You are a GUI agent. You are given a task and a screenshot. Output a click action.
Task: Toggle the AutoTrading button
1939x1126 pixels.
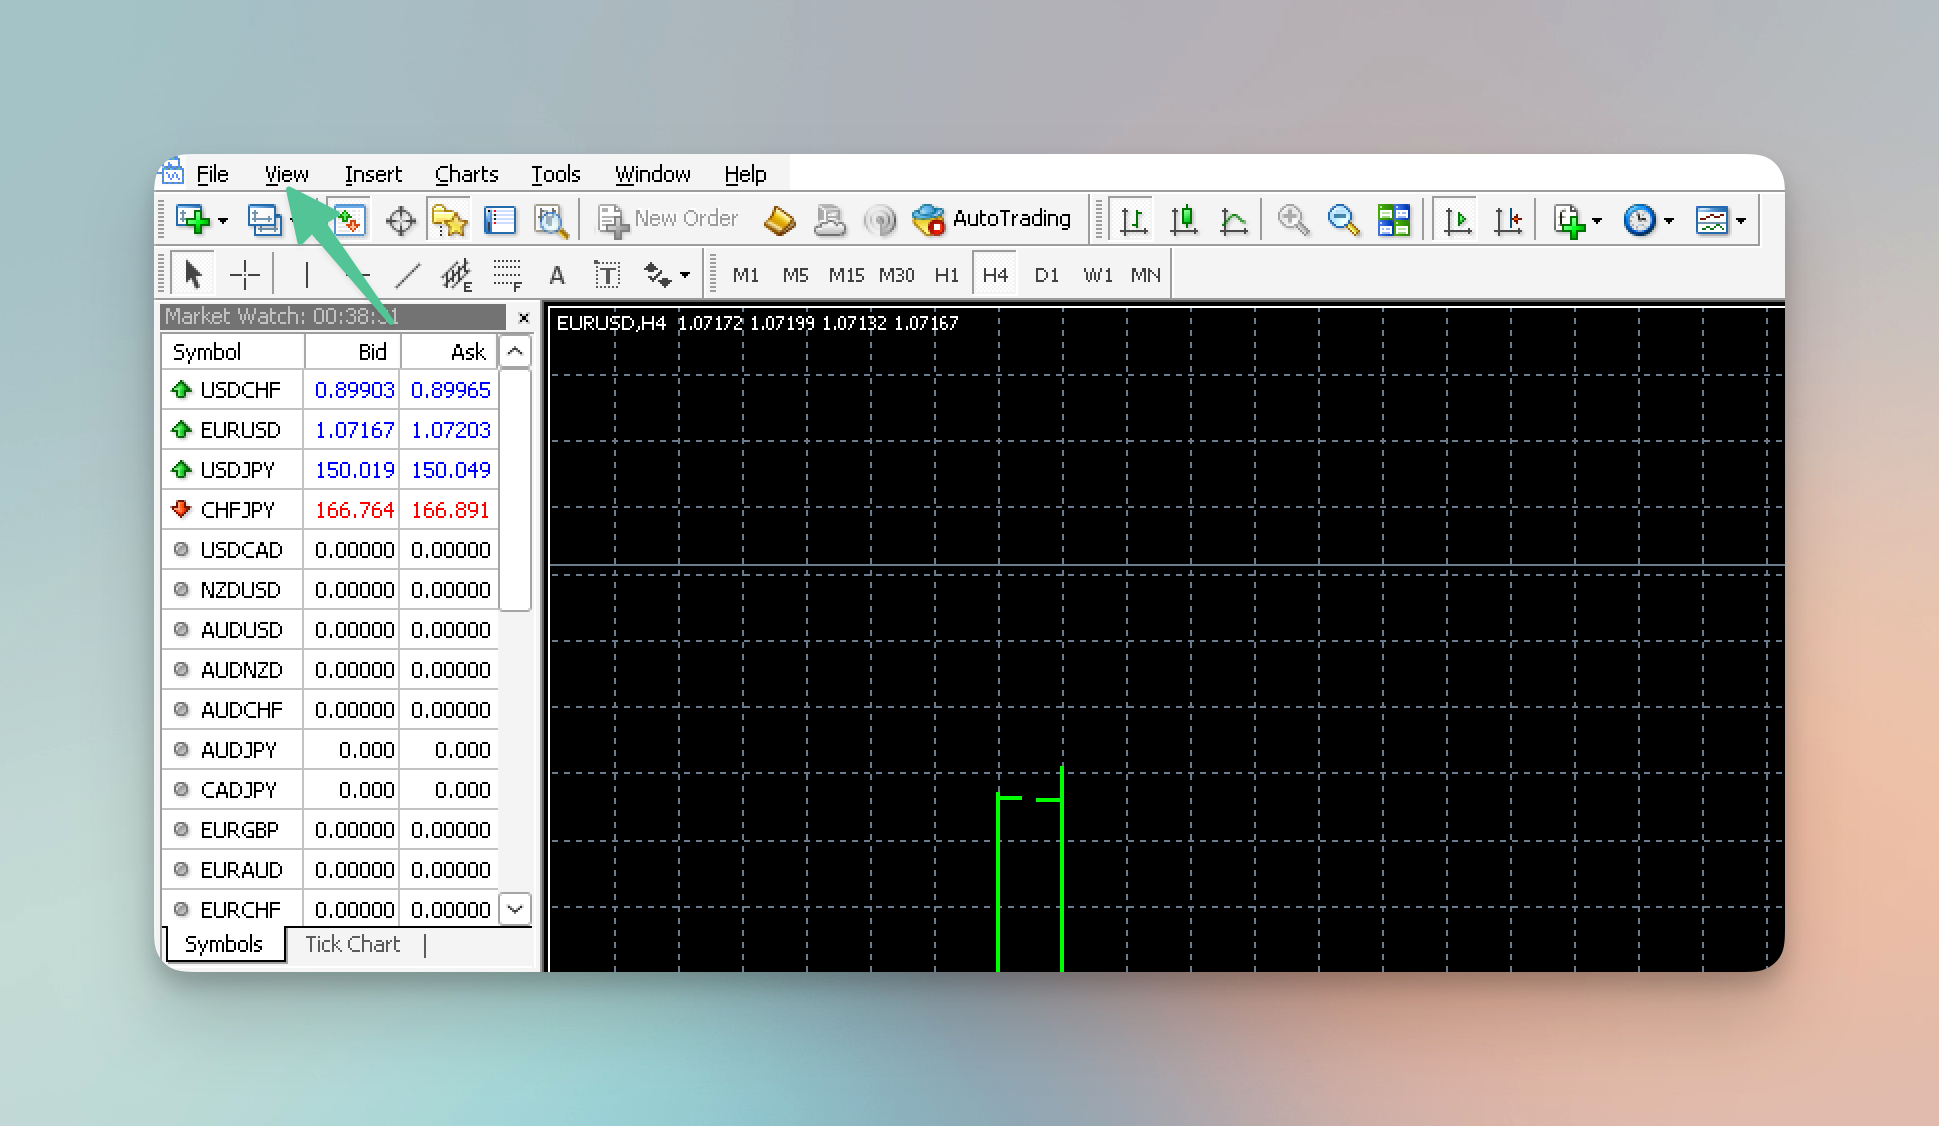[991, 219]
